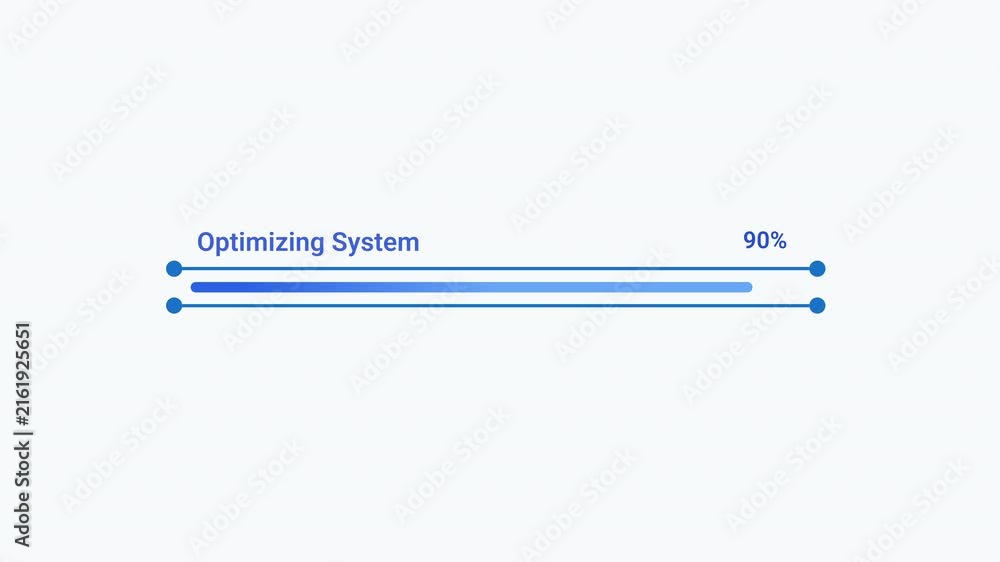Screen dimensions: 1000x562
Task: Click the vertical Adobe Stock text
Action: [x=23, y=493]
